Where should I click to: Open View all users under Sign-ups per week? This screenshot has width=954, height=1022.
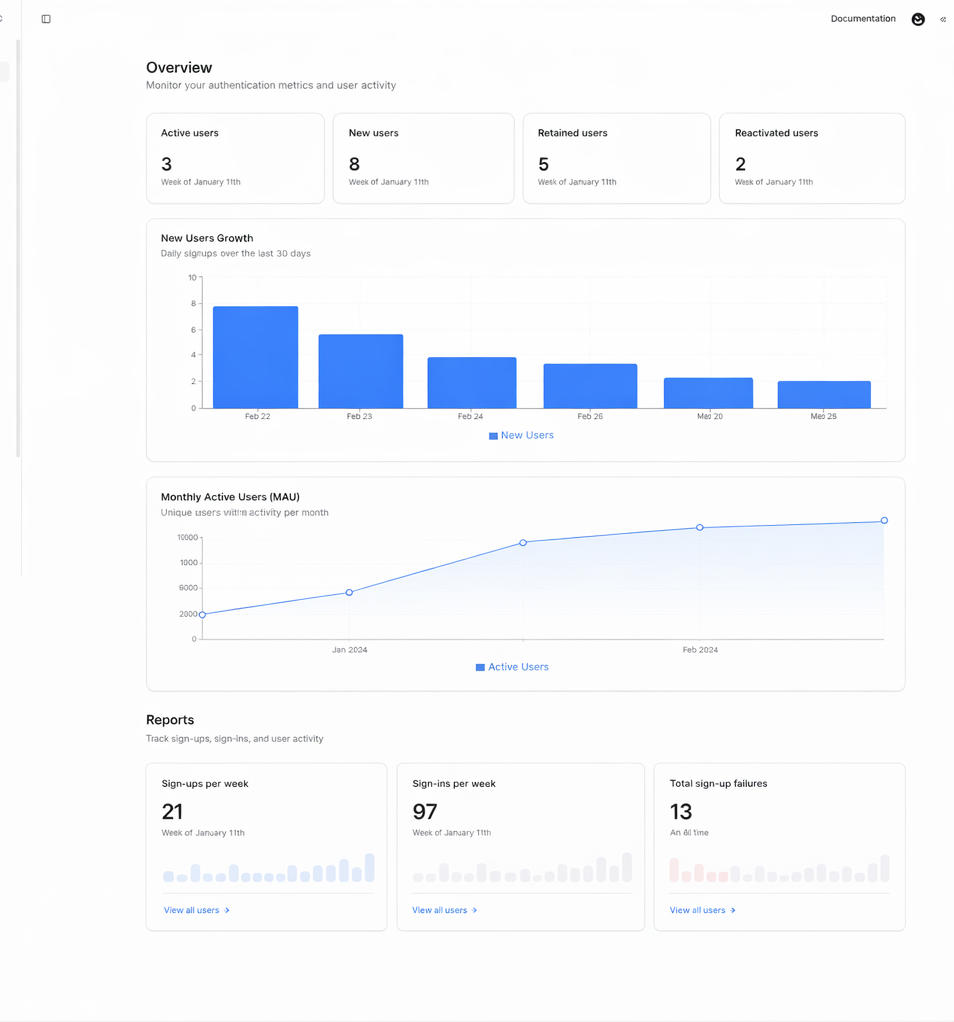(x=196, y=910)
